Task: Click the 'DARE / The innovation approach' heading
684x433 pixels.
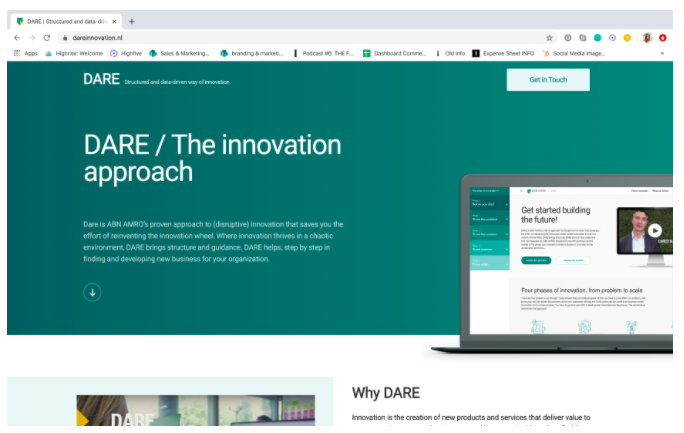Action: (x=212, y=158)
